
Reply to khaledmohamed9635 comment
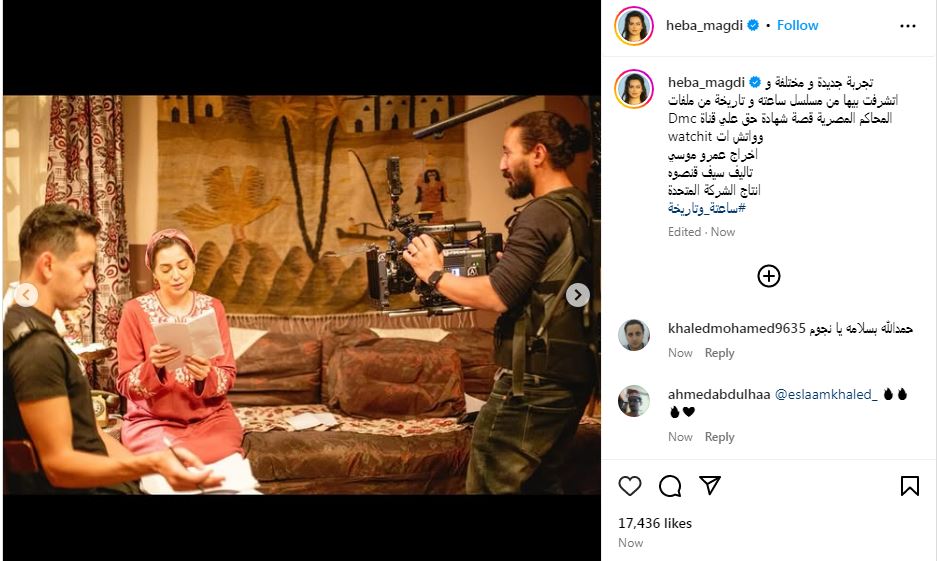[719, 353]
